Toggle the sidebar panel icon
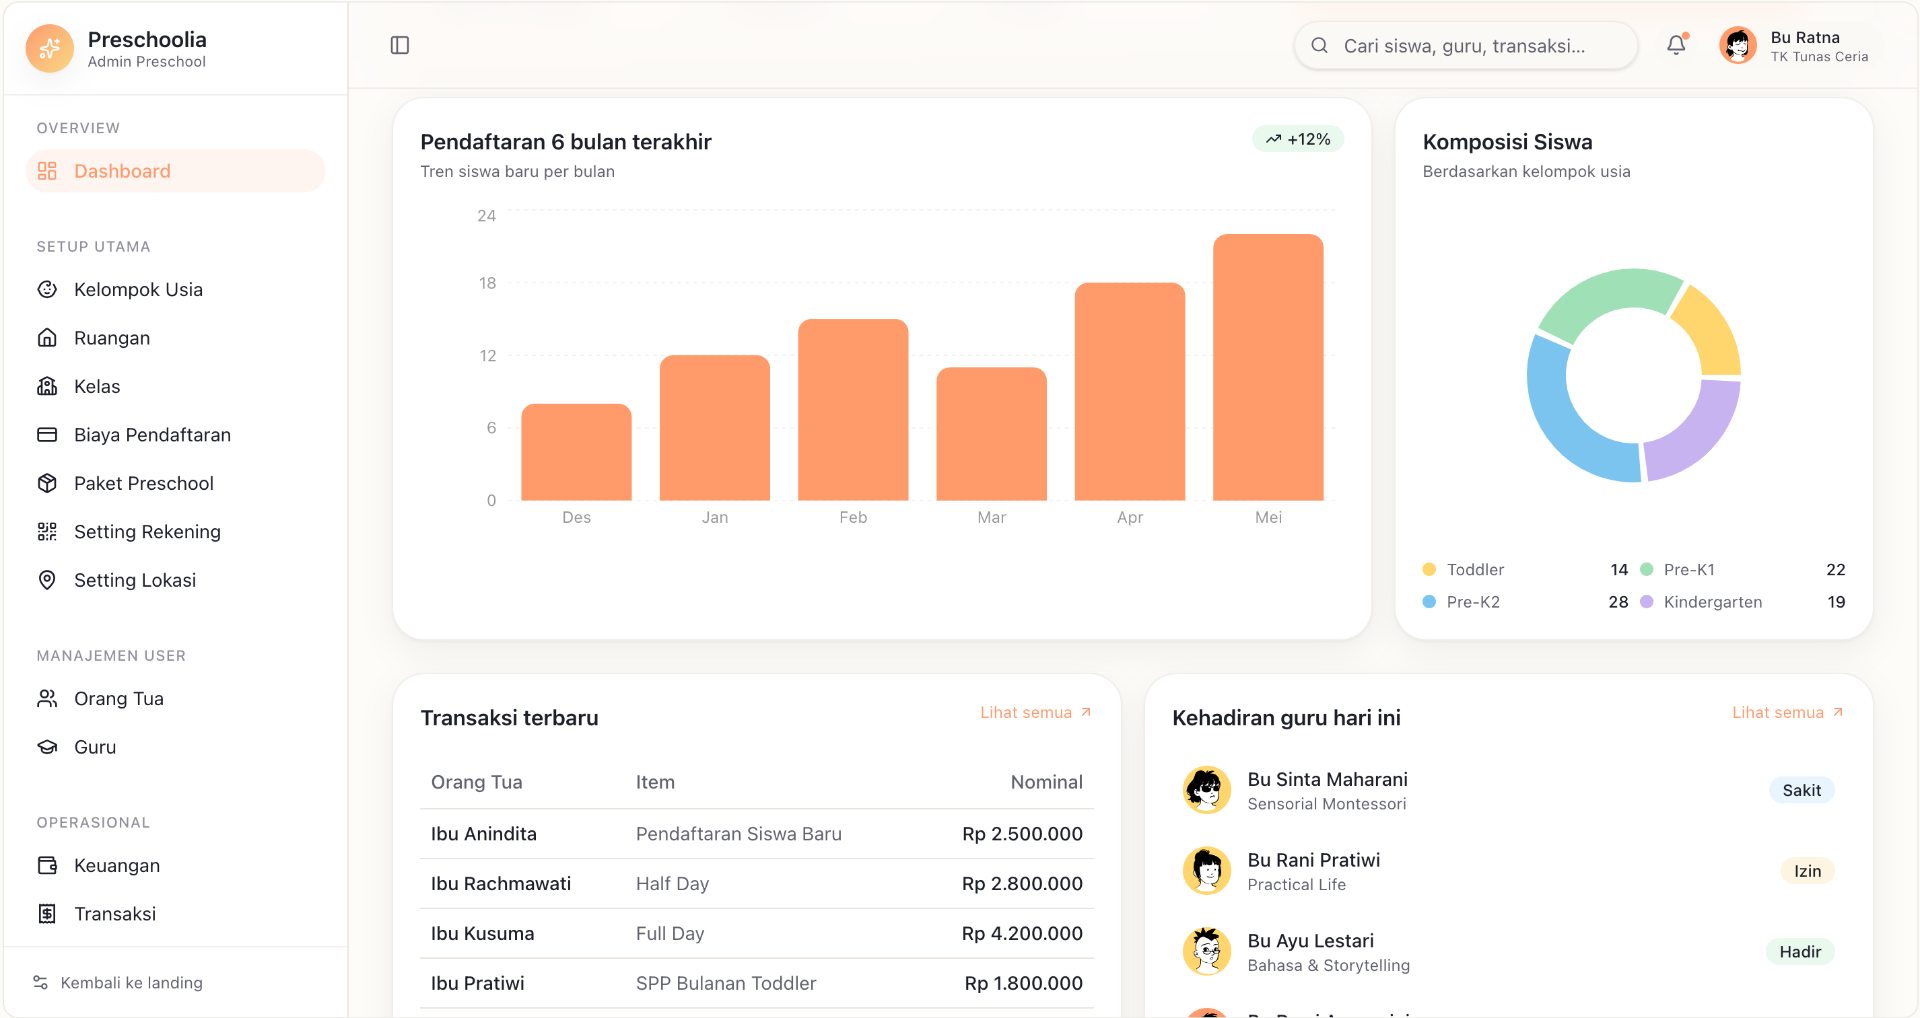 tap(400, 45)
